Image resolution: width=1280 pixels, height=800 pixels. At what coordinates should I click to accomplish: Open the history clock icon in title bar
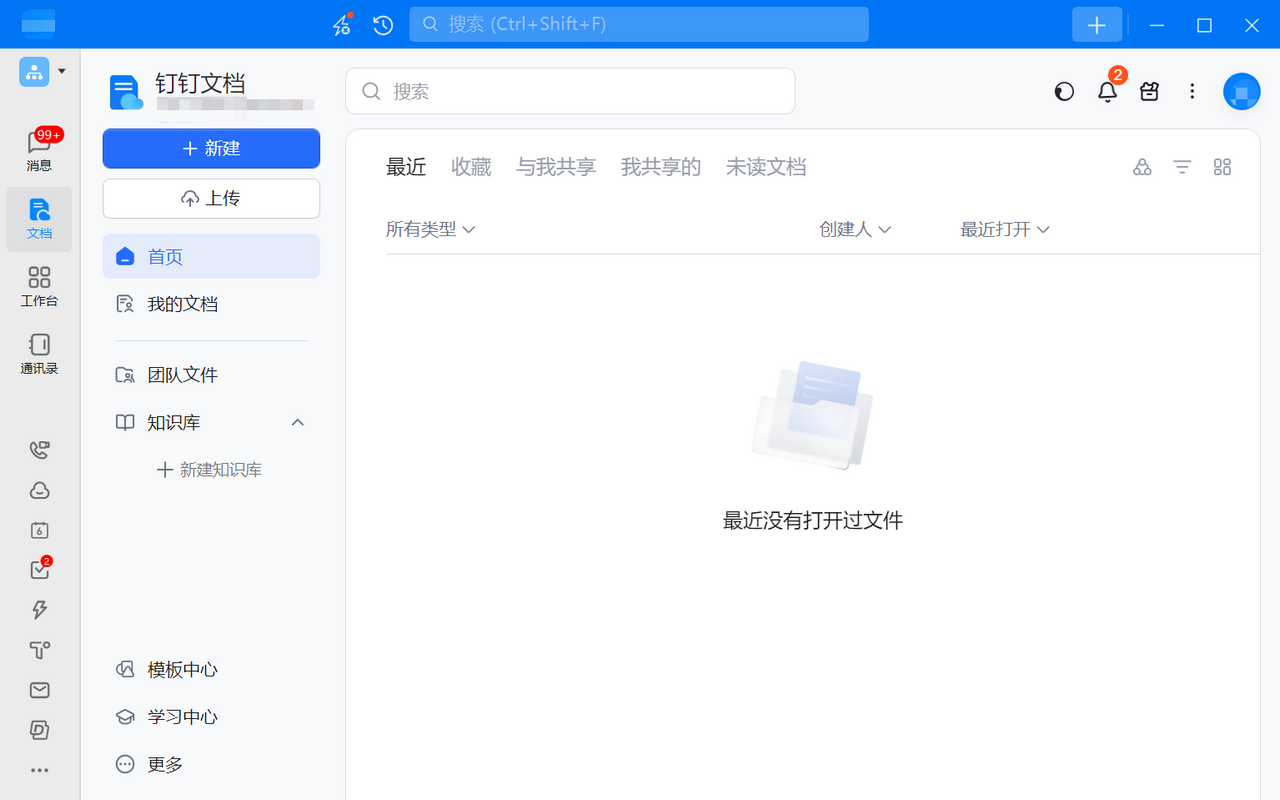(383, 25)
